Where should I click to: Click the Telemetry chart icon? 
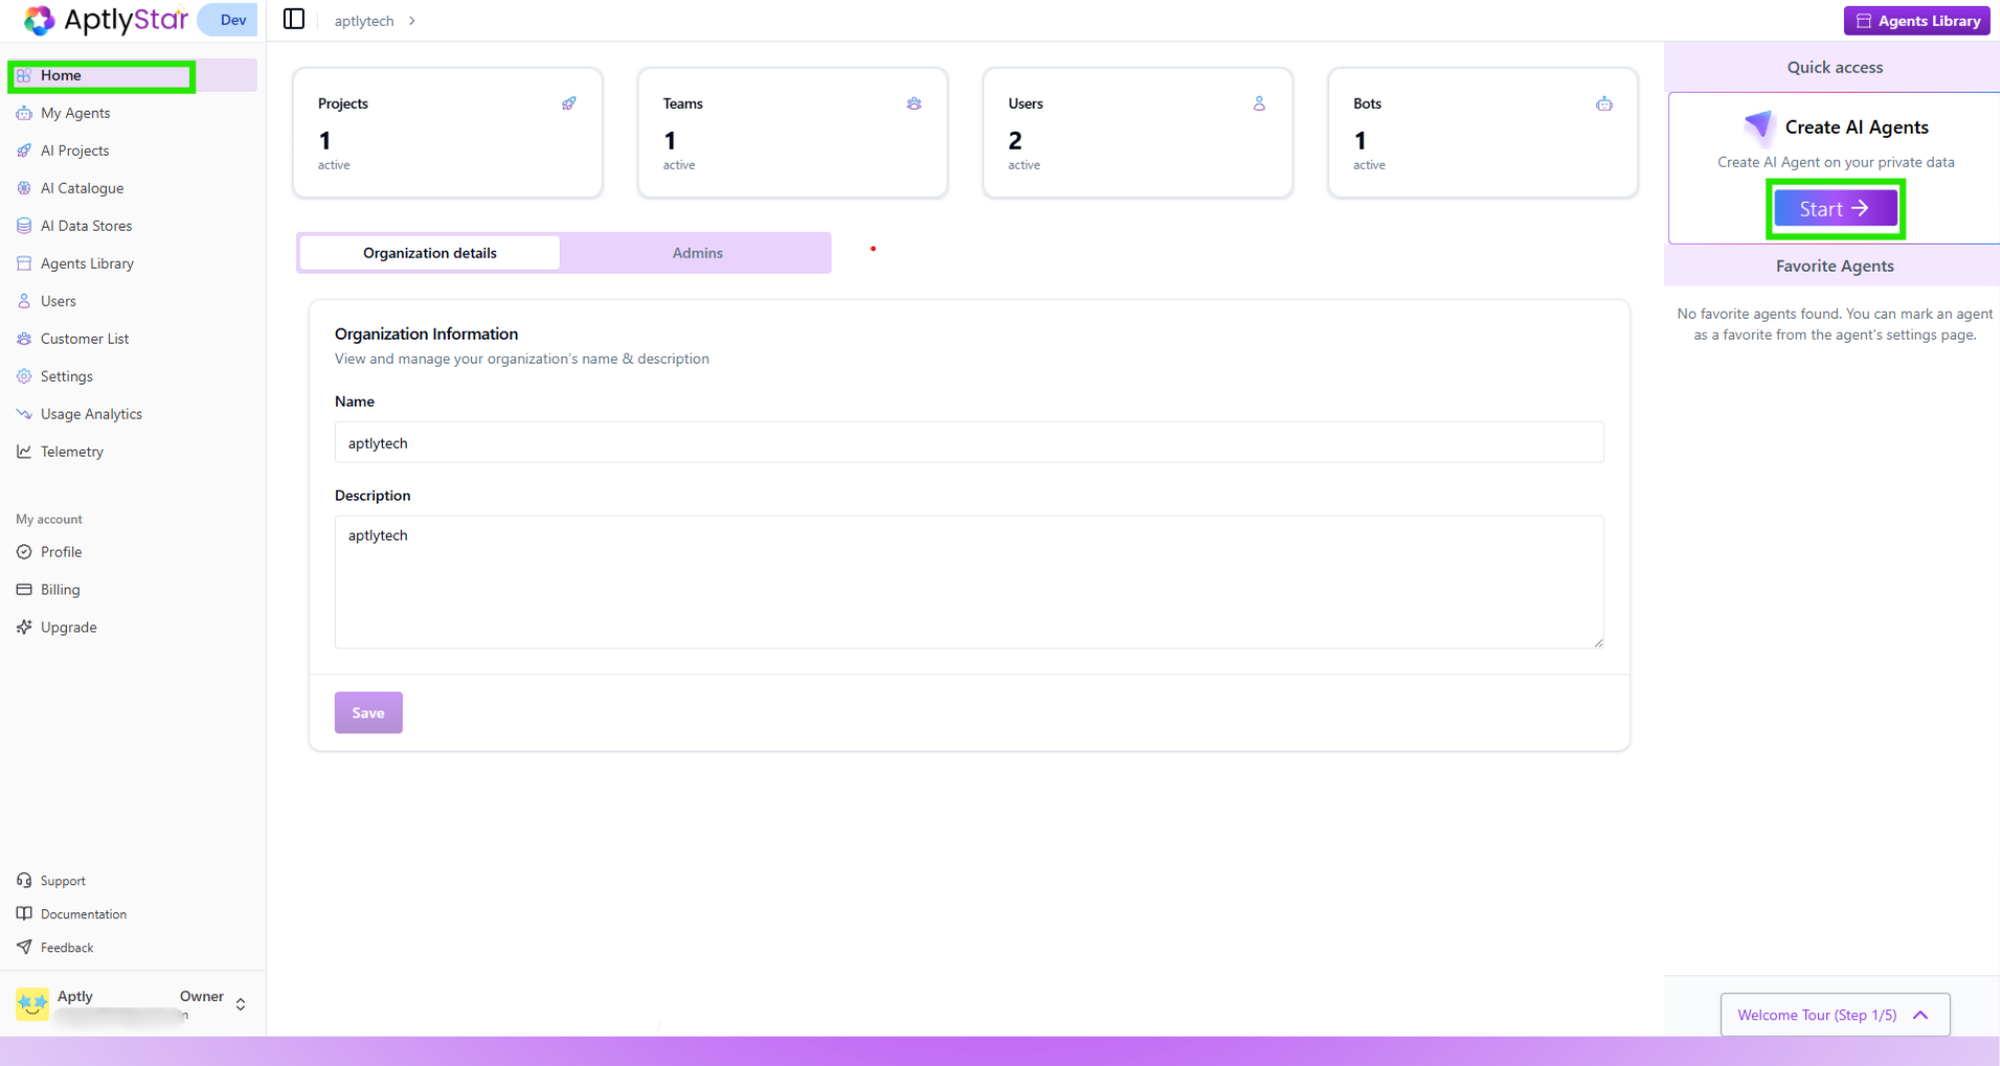[24, 452]
